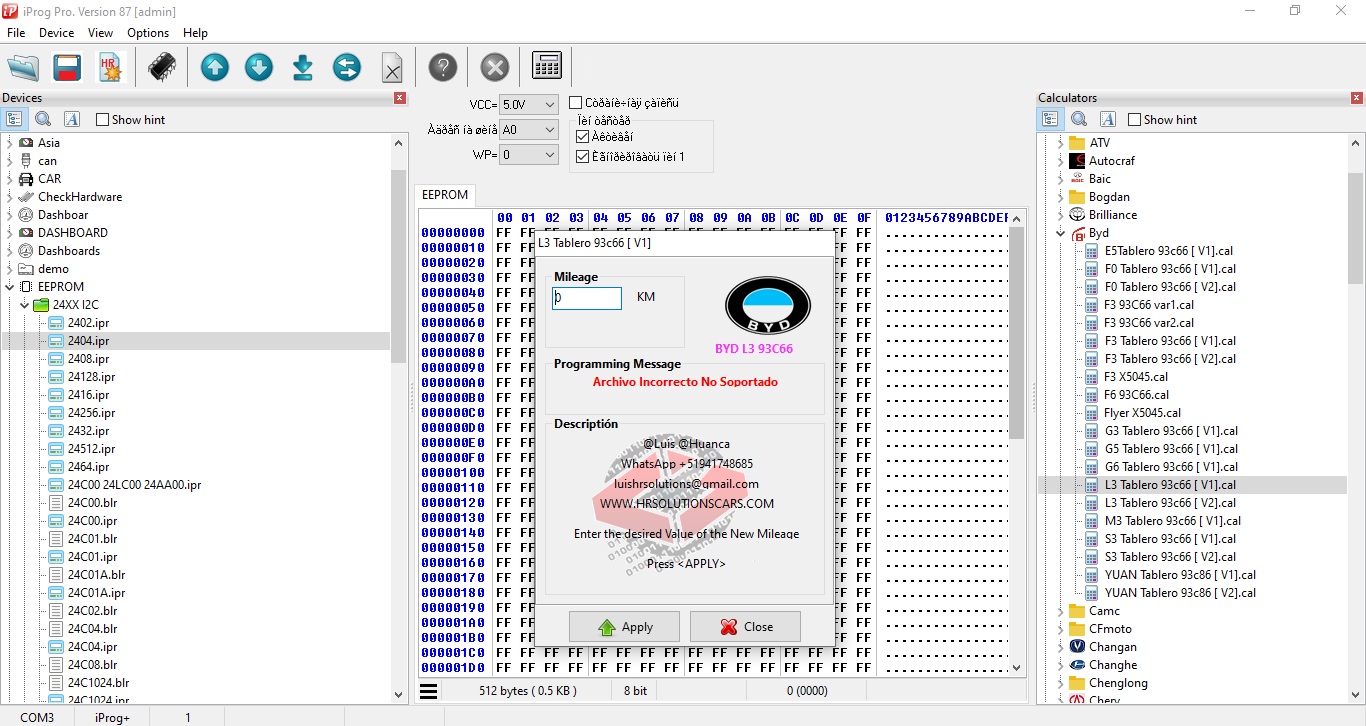Screen dimensions: 1366x726
Task: Open the A0 address dropdown
Action: click(529, 130)
